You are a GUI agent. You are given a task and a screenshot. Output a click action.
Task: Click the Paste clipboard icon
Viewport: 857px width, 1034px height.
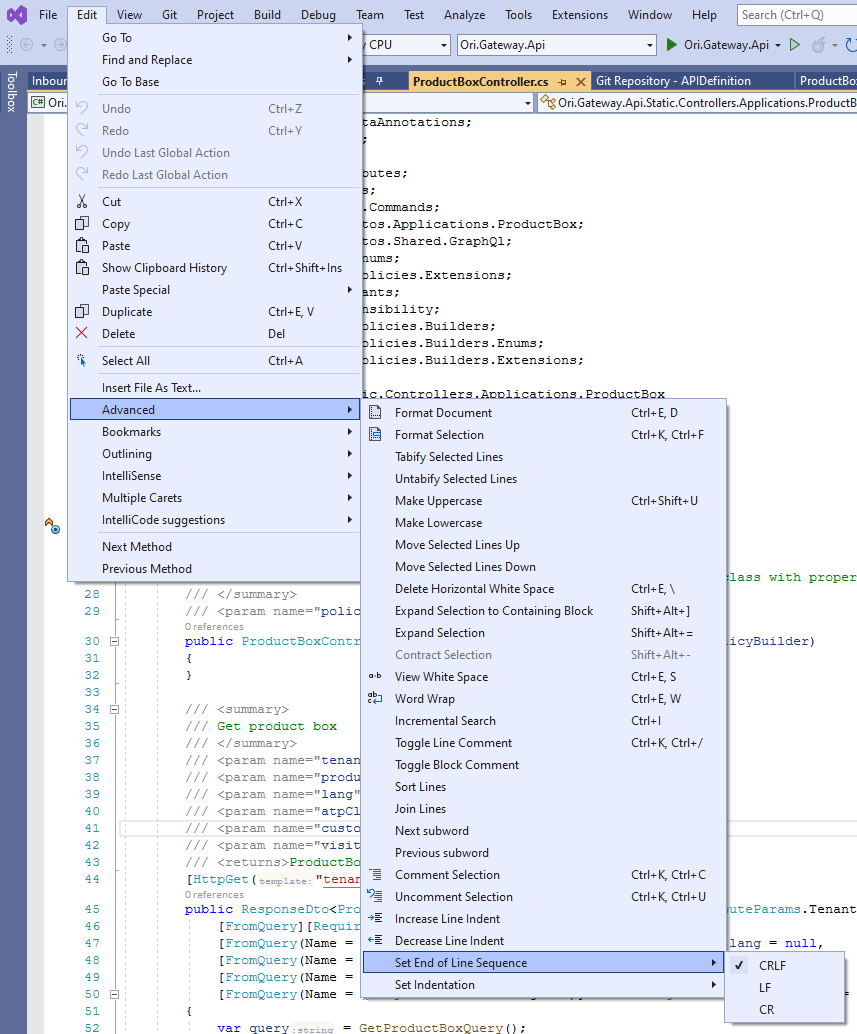pyautogui.click(x=82, y=245)
